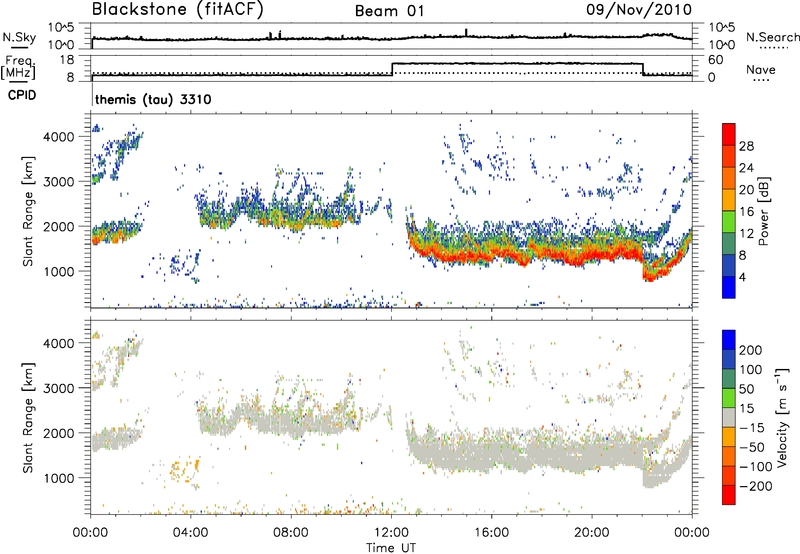800x554 pixels.
Task: Click the "00:00" label at time axis end
Action: [692, 533]
